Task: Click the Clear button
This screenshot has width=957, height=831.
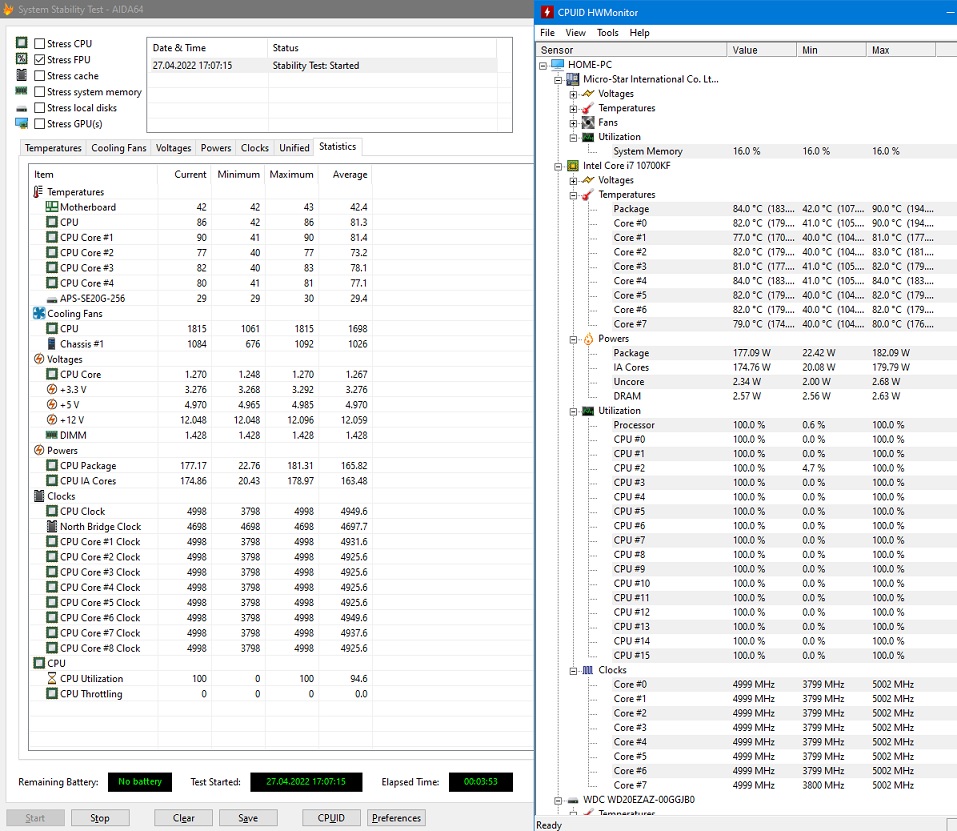Action: click(183, 818)
